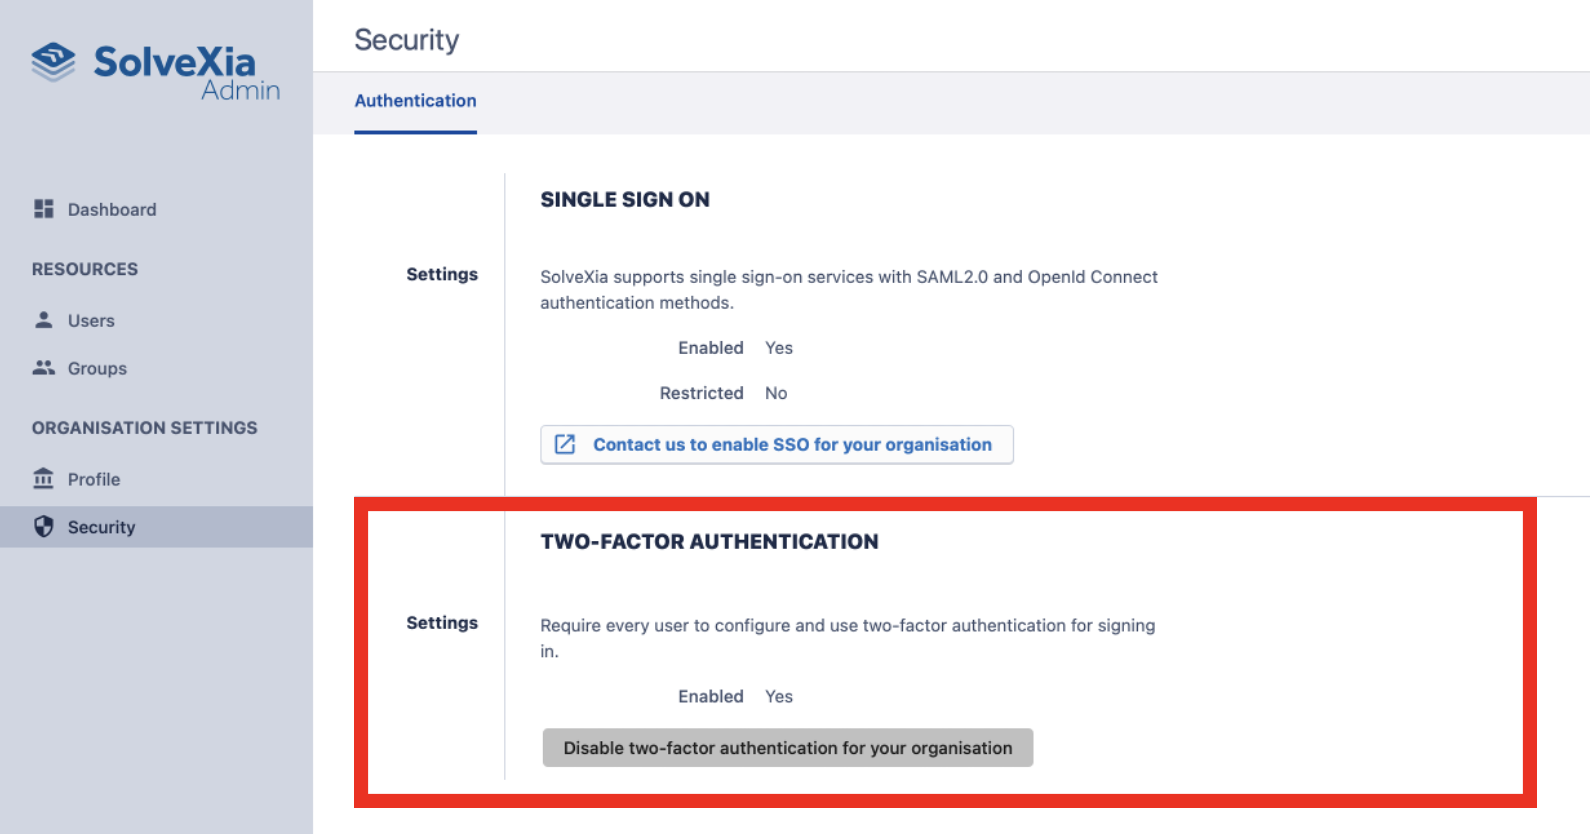Switch to the Authentication tab

pos(415,101)
